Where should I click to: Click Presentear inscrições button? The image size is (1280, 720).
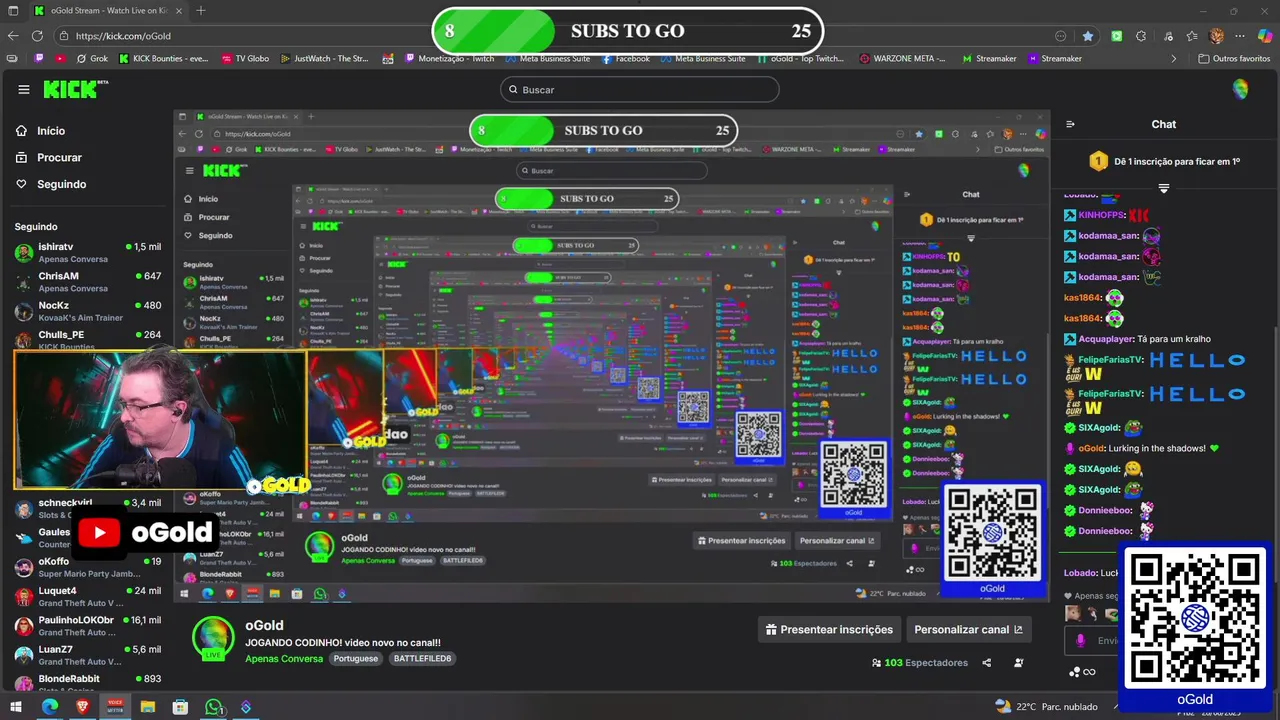point(829,629)
